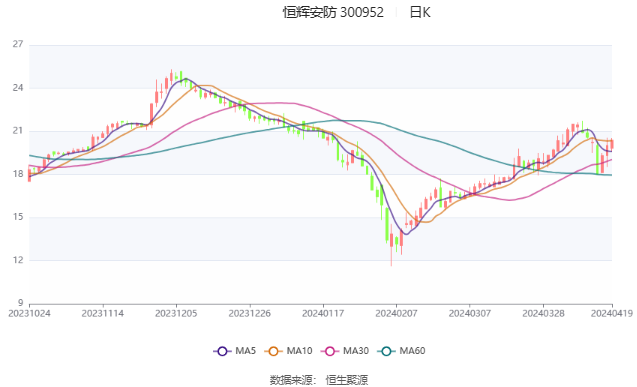Click the 24 price axis label

point(18,88)
